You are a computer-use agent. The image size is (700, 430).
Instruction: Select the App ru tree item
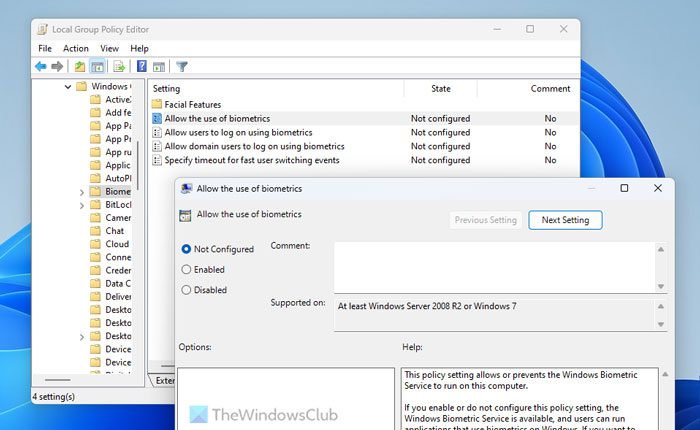point(118,152)
